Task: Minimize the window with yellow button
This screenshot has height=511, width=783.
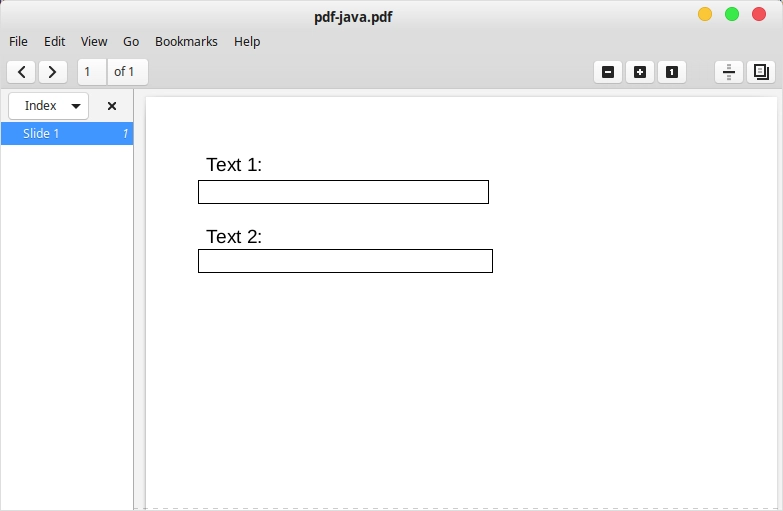Action: tap(705, 14)
